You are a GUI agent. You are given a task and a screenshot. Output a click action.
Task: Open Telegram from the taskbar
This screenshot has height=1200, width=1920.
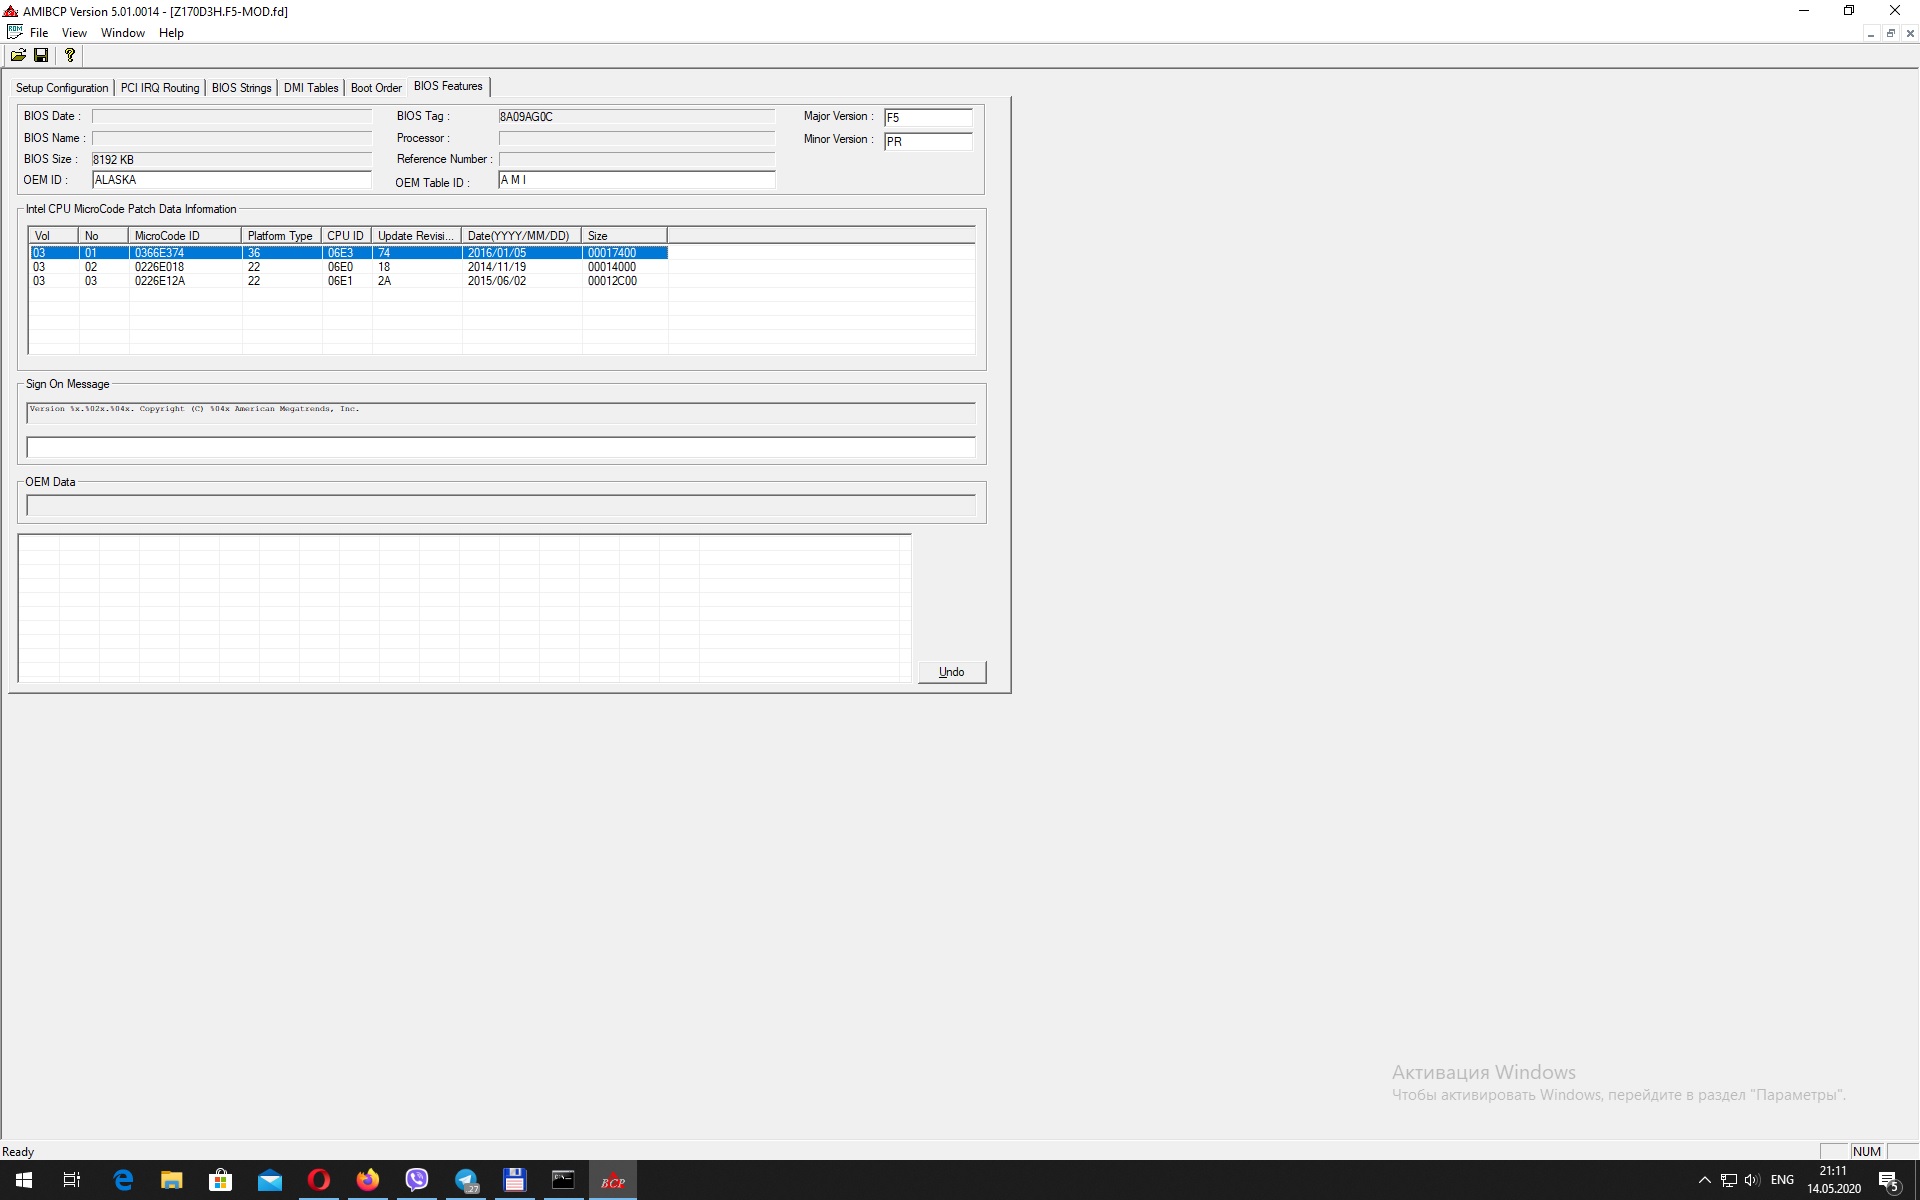pos(466,1180)
